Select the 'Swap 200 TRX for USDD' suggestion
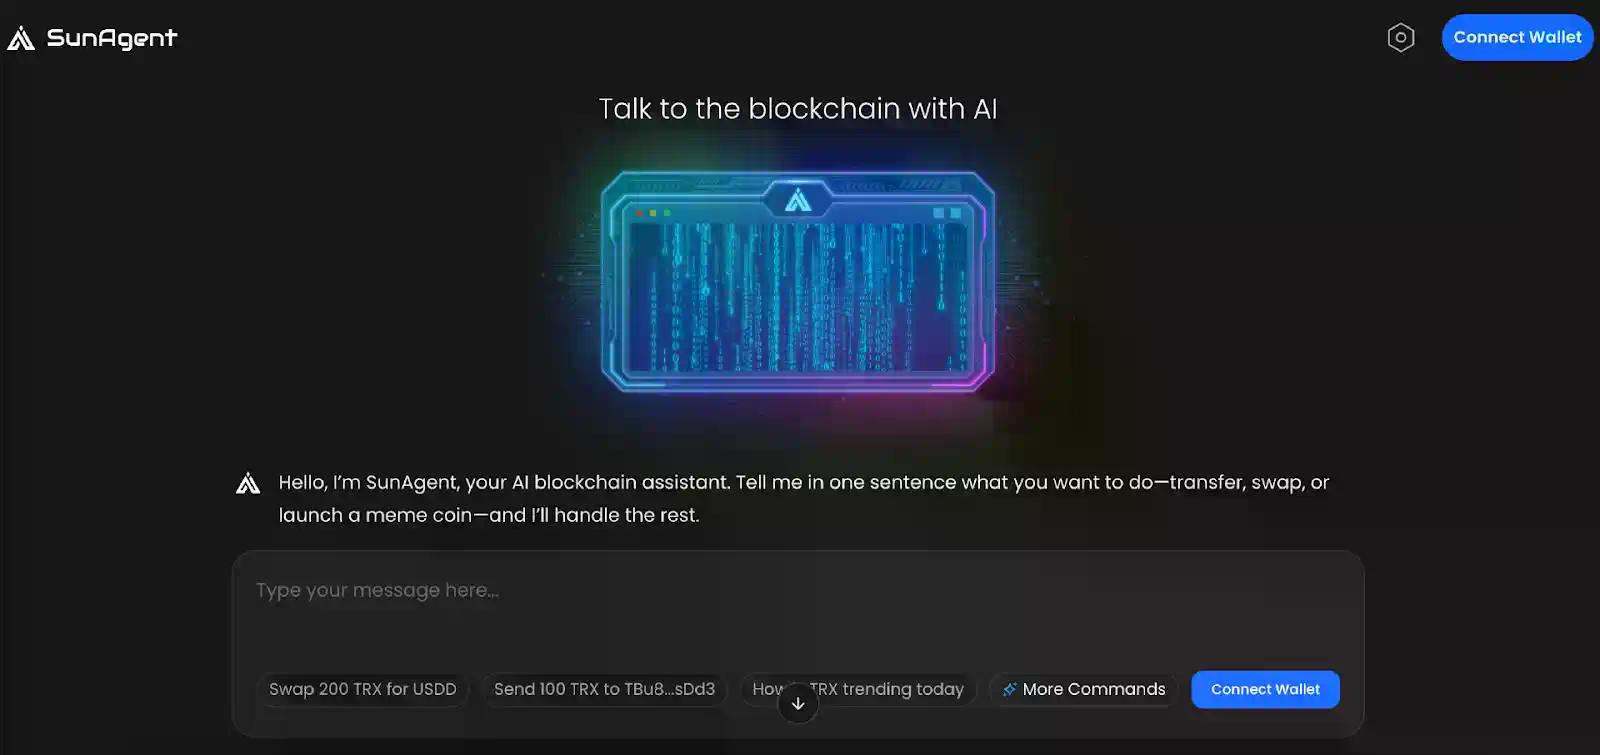 click(x=363, y=689)
